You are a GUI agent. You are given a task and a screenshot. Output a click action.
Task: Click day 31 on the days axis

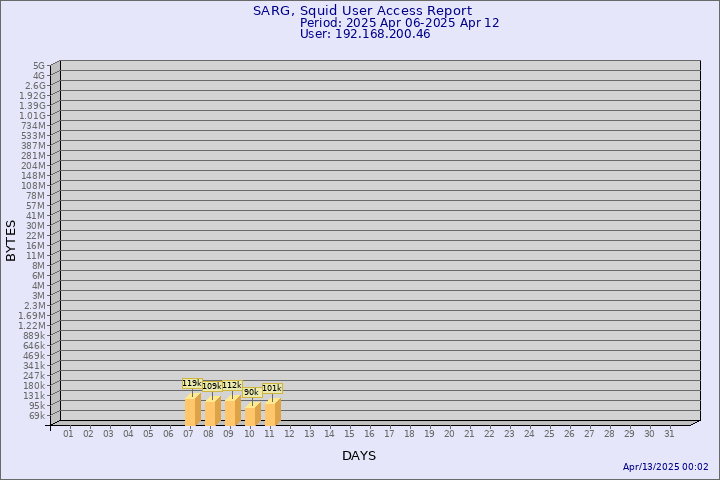669,433
